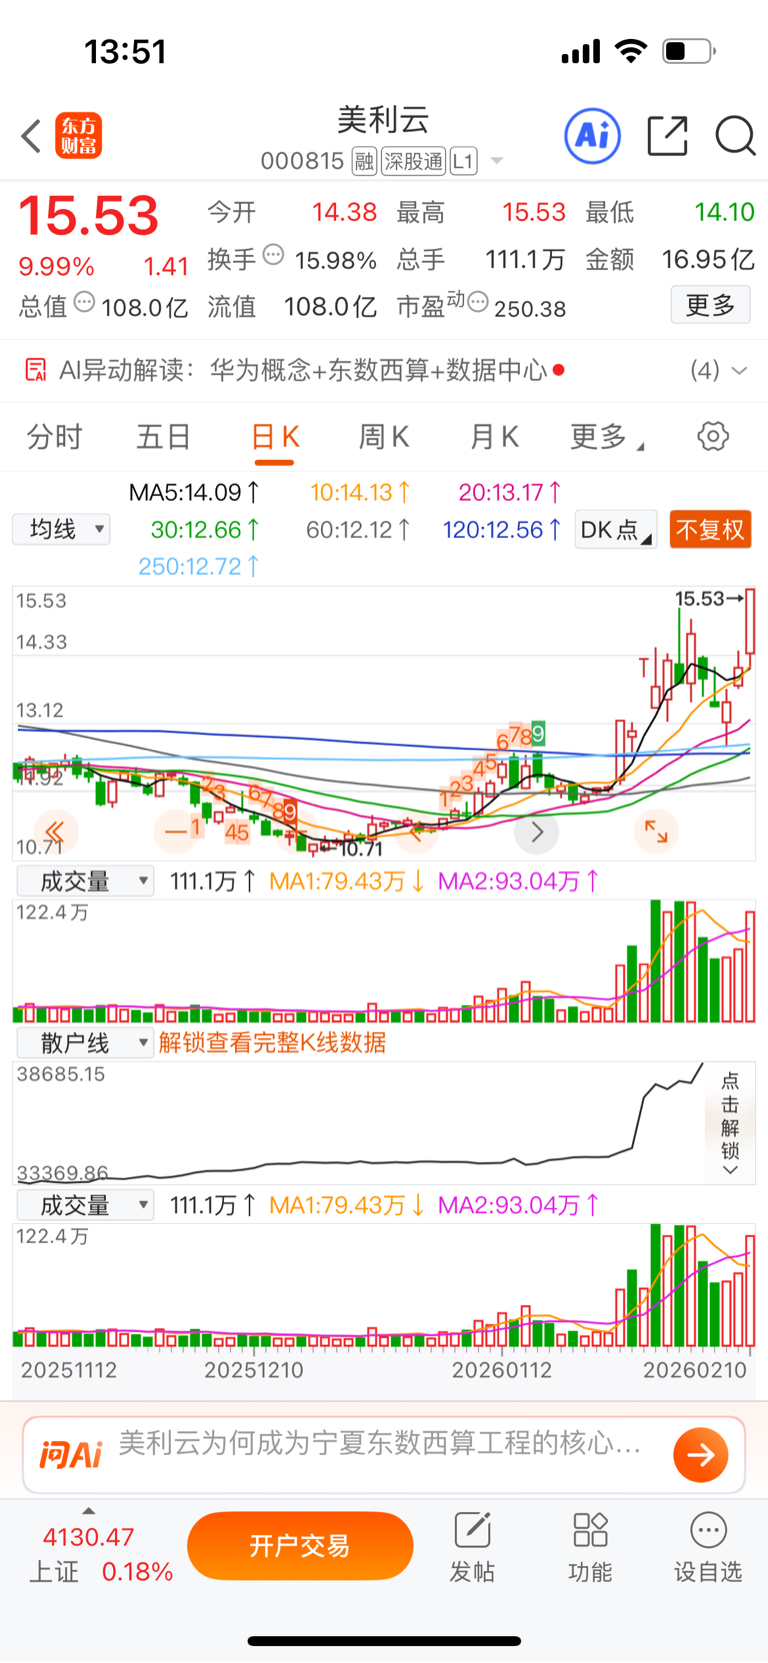Tap the share export icon
Image resolution: width=768 pixels, height=1663 pixels.
[x=667, y=136]
